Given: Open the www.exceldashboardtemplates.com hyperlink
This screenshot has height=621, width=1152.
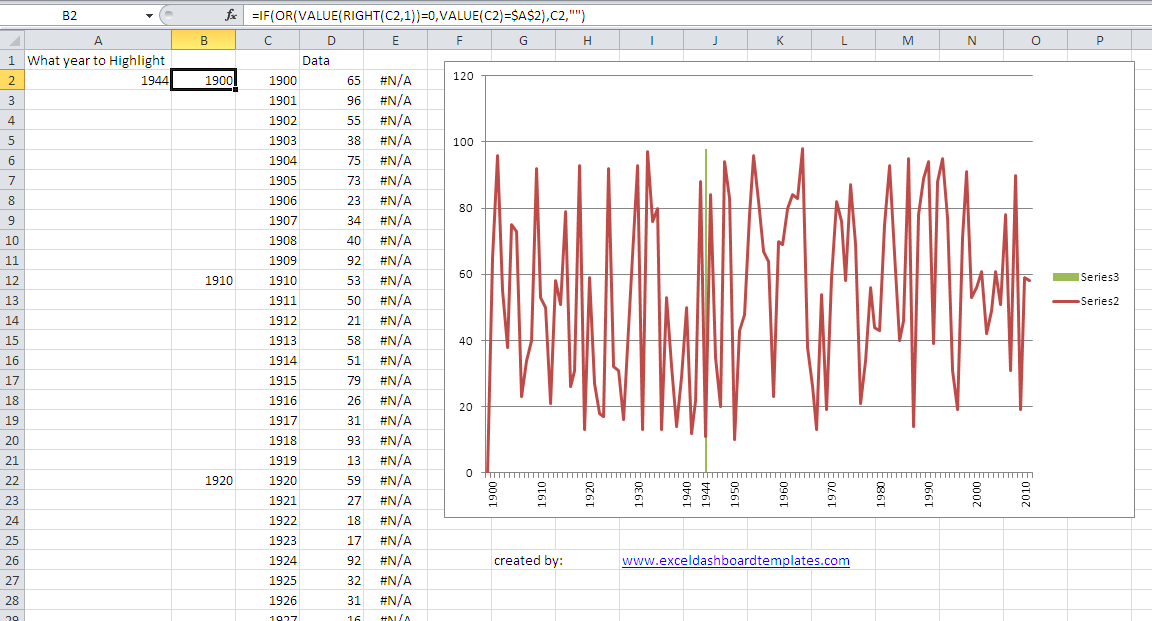Looking at the screenshot, I should pos(735,561).
